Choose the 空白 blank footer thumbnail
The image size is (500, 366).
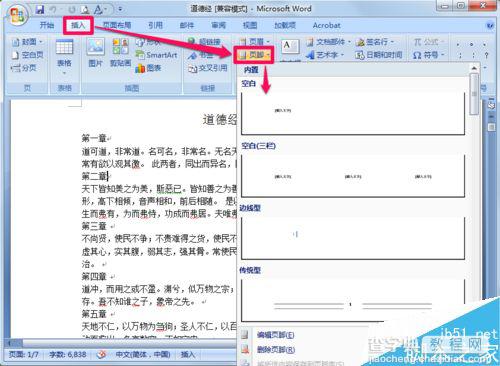[353, 113]
